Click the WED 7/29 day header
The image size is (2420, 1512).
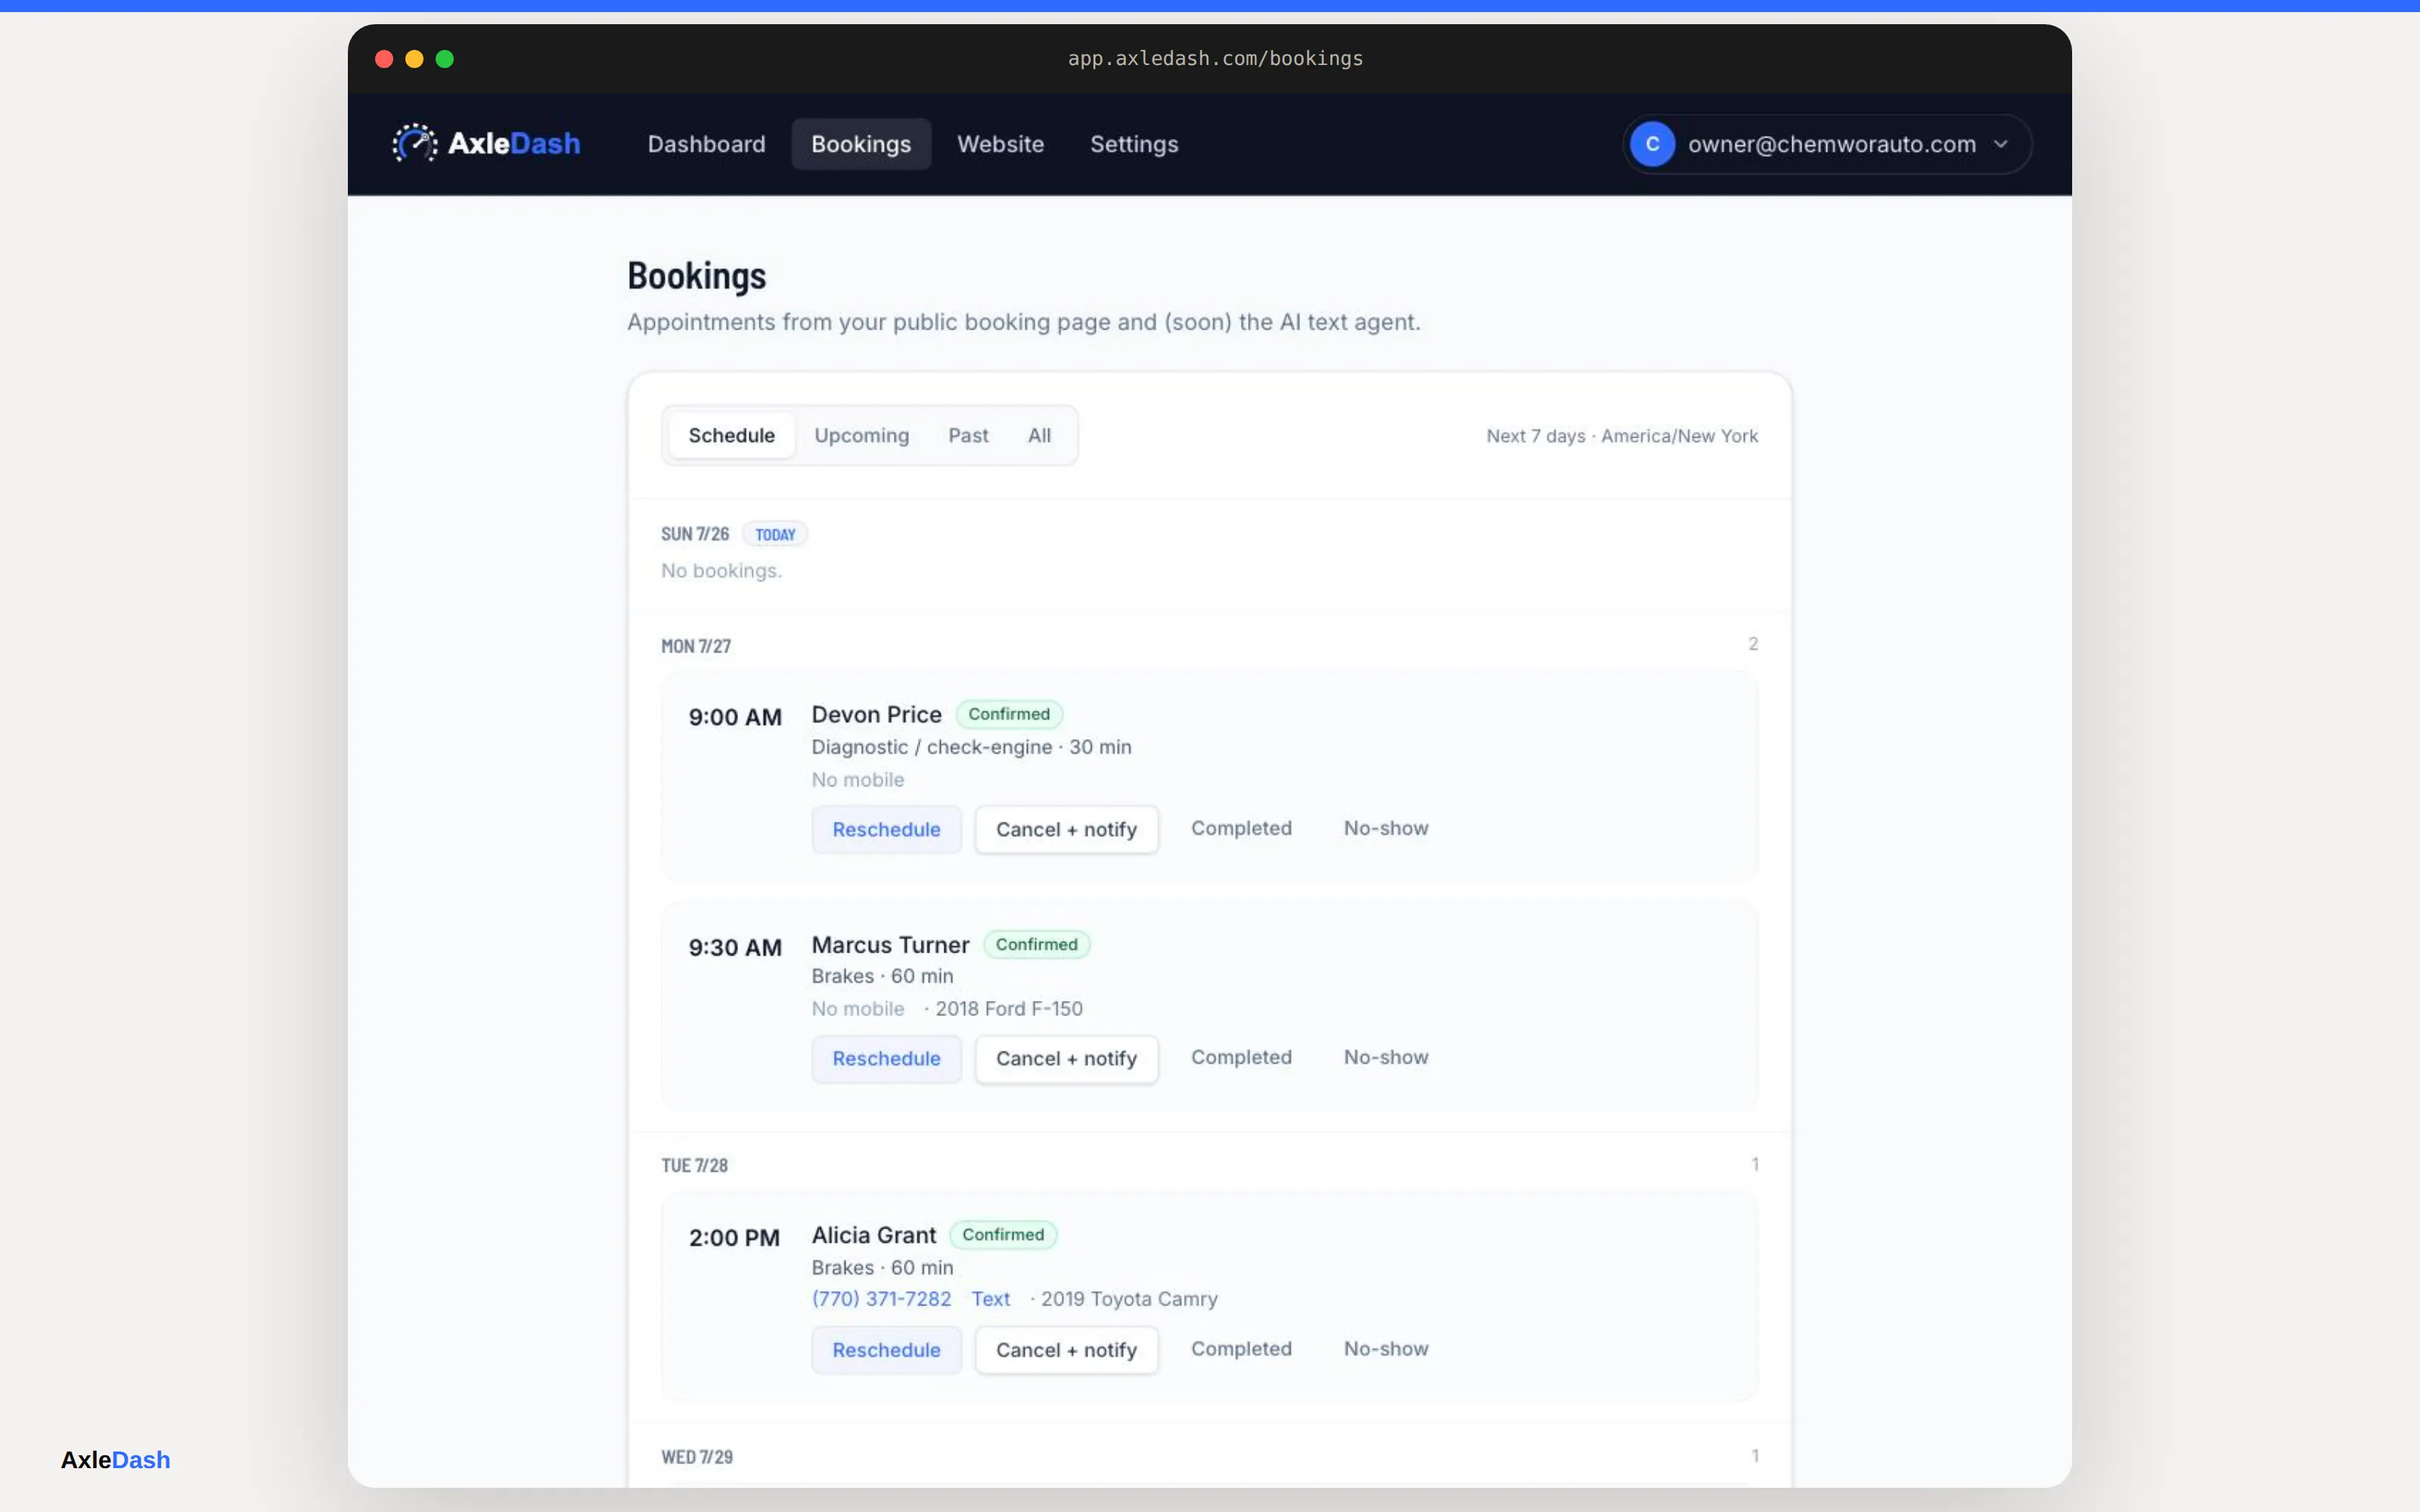(x=697, y=1457)
